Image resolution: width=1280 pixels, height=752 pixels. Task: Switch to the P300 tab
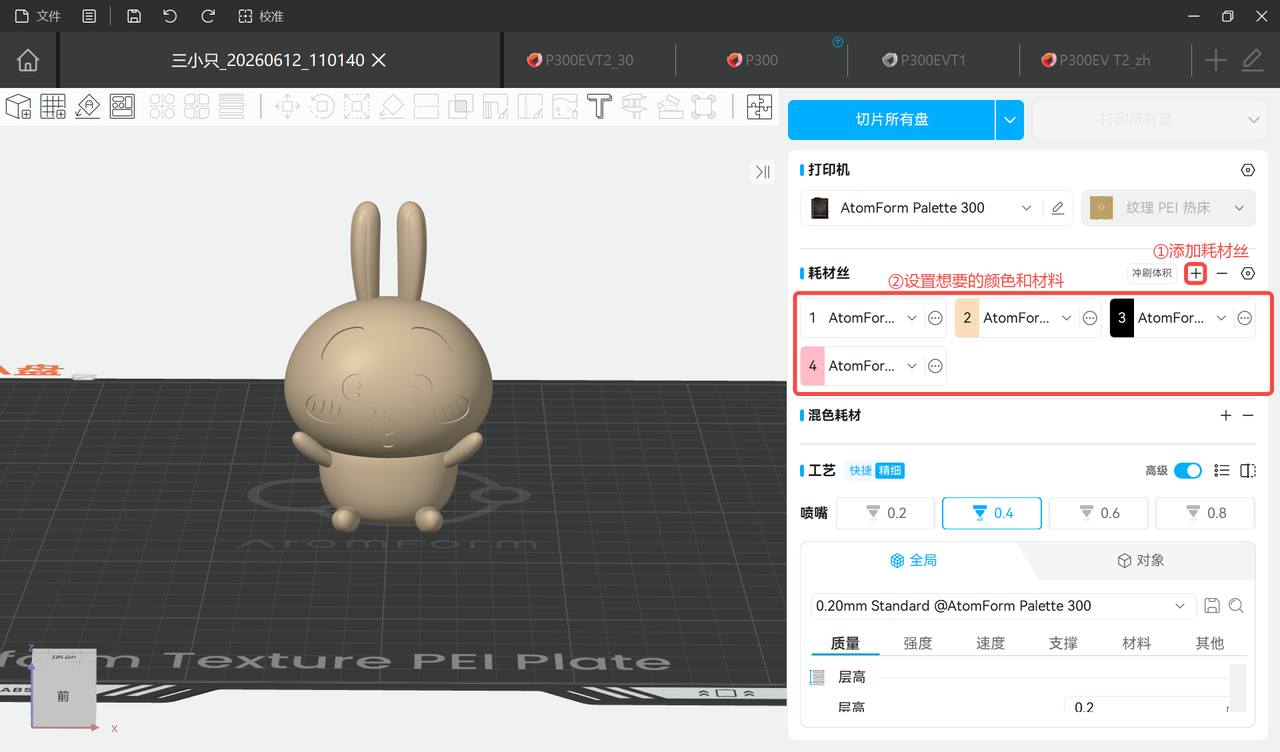(753, 60)
